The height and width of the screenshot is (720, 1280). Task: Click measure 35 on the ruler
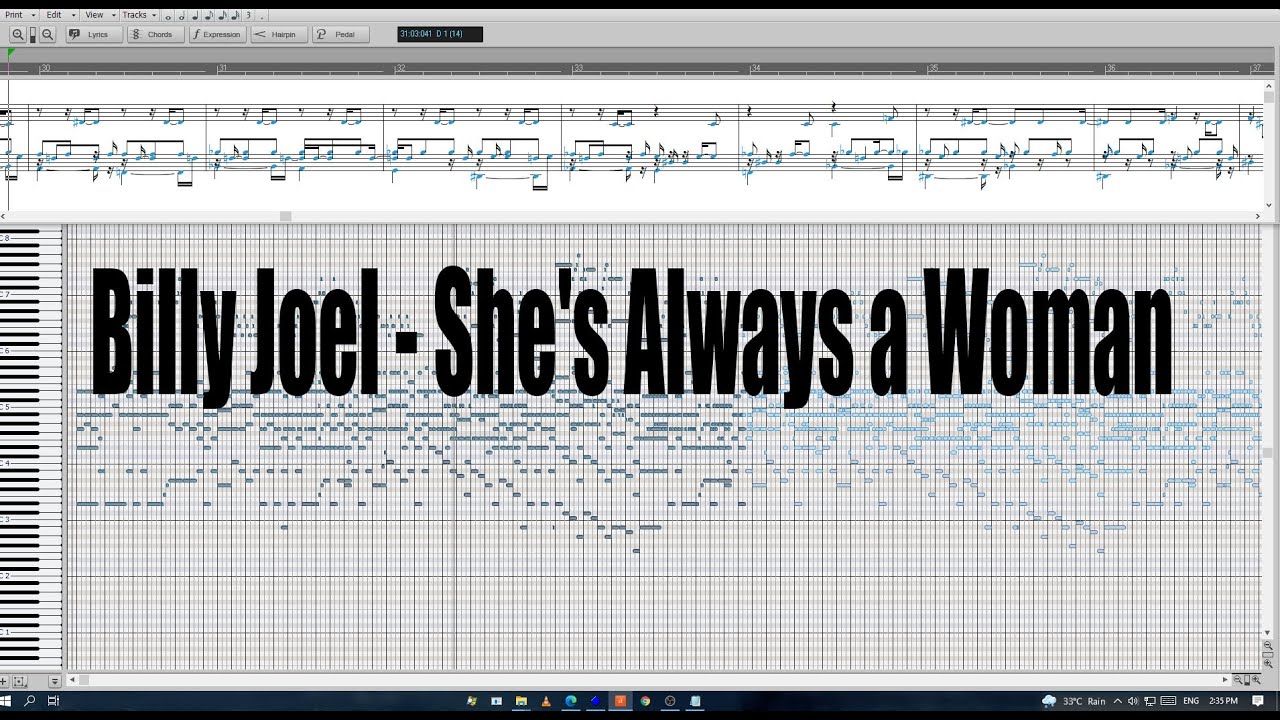(x=933, y=68)
